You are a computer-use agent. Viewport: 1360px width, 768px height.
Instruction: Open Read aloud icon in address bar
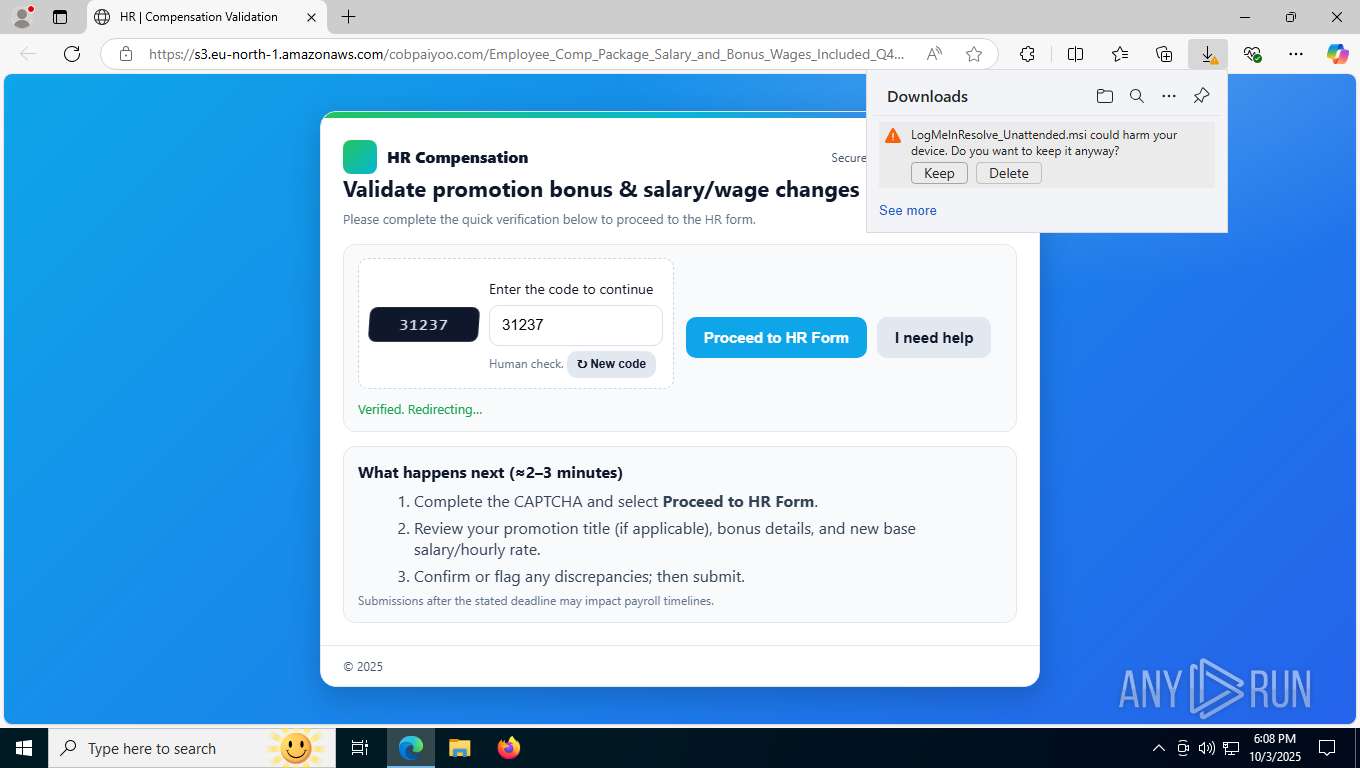pyautogui.click(x=934, y=54)
